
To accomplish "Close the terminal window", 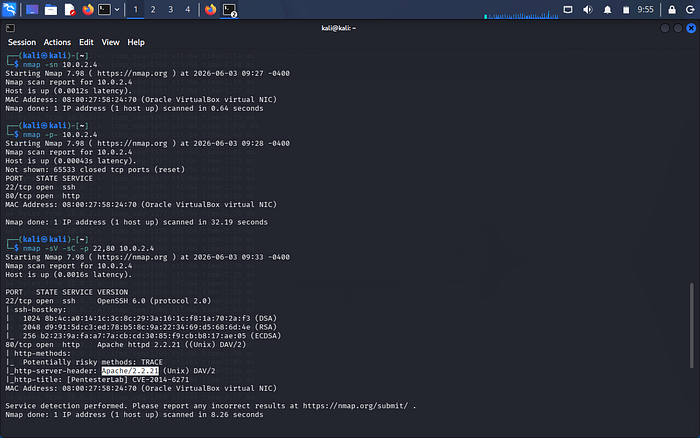I will [x=691, y=28].
